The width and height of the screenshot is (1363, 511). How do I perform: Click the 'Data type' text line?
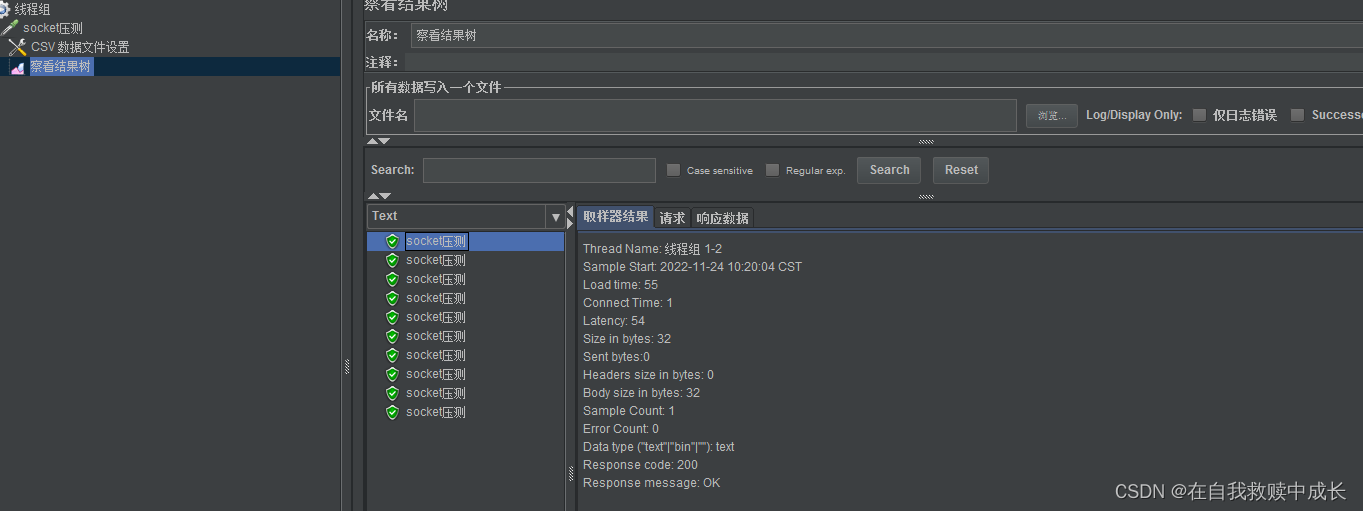(658, 447)
